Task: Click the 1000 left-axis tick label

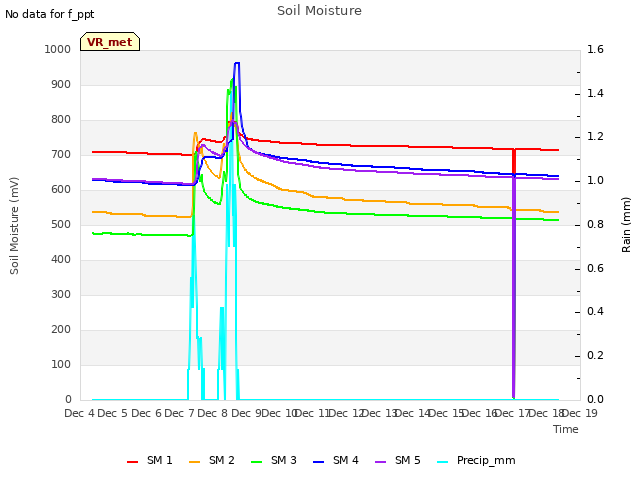Action: (58, 49)
